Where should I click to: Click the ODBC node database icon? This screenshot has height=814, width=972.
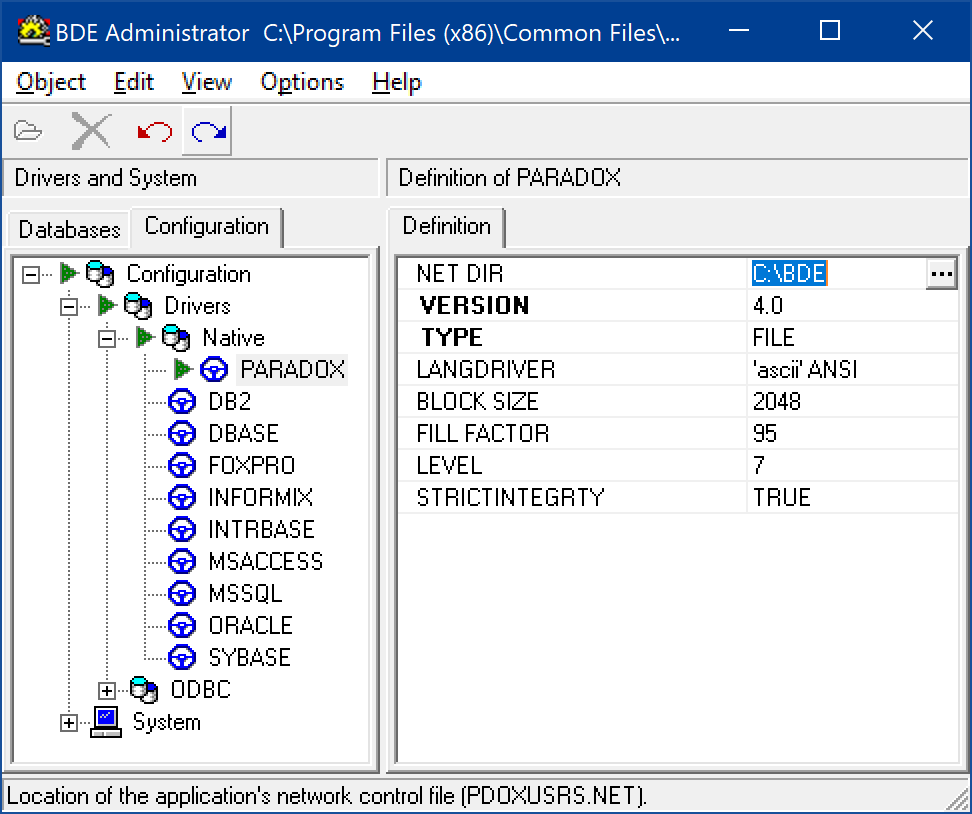coord(144,689)
